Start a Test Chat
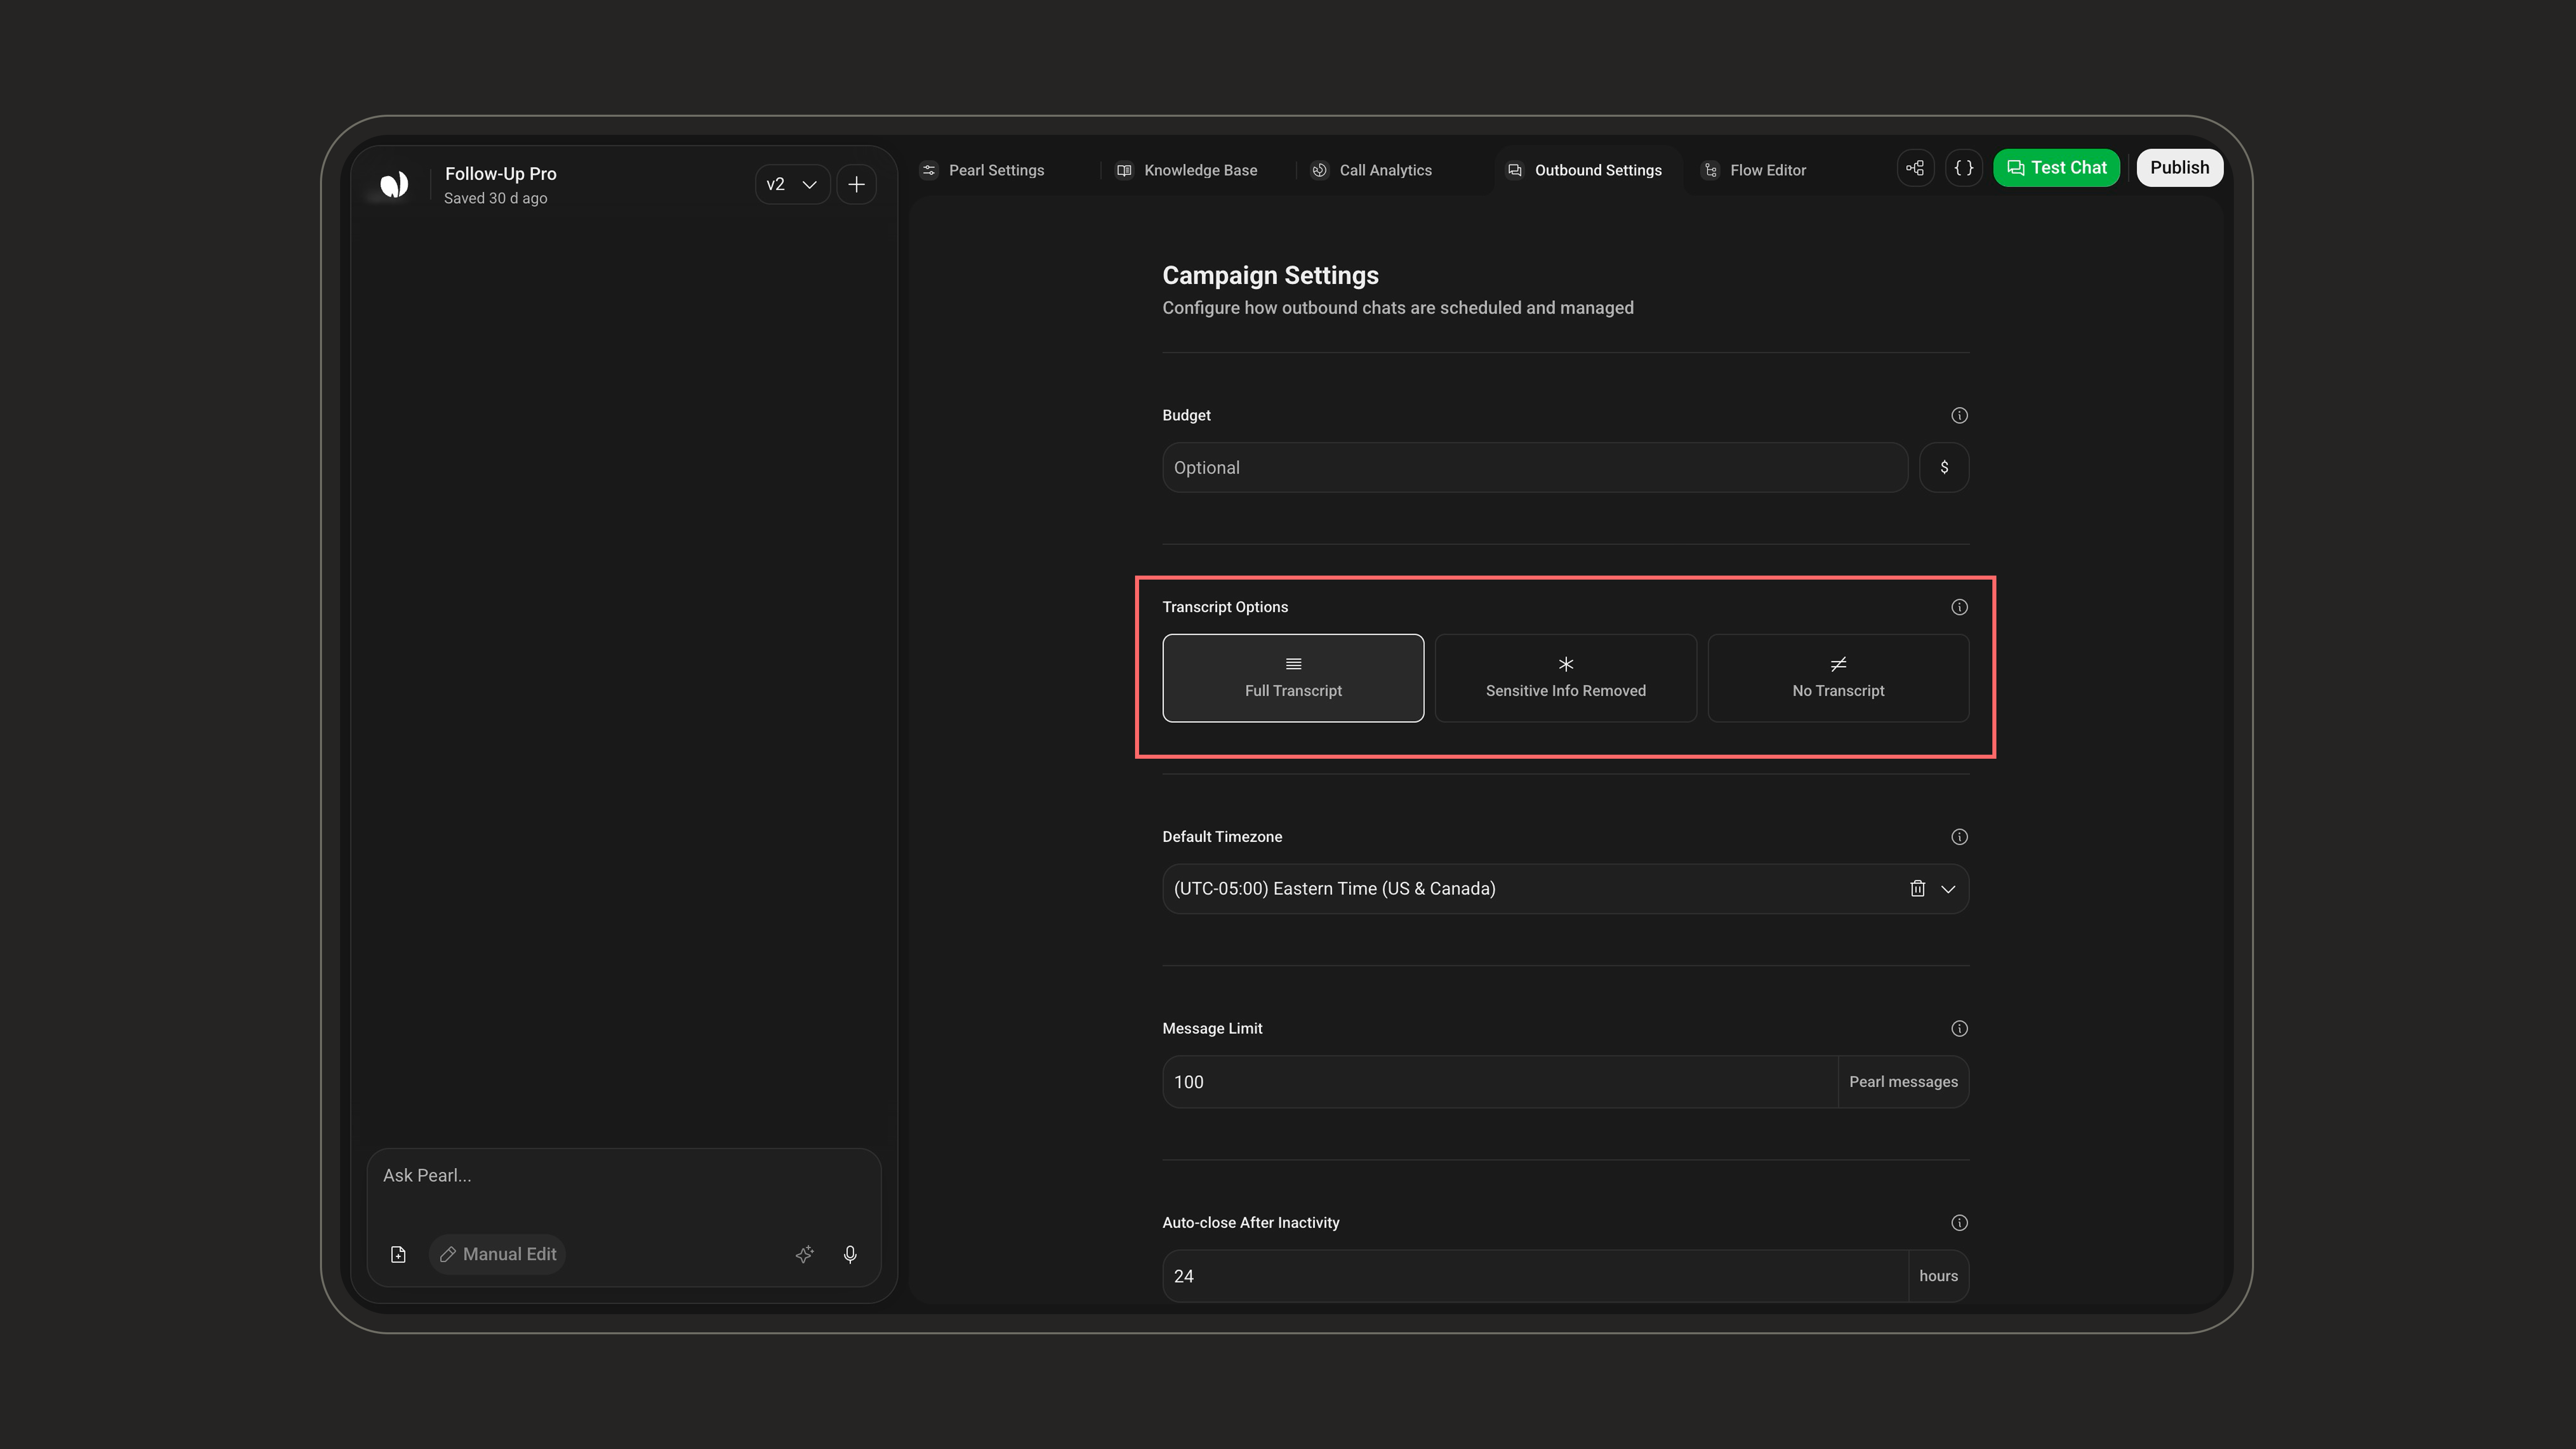 coord(2056,168)
